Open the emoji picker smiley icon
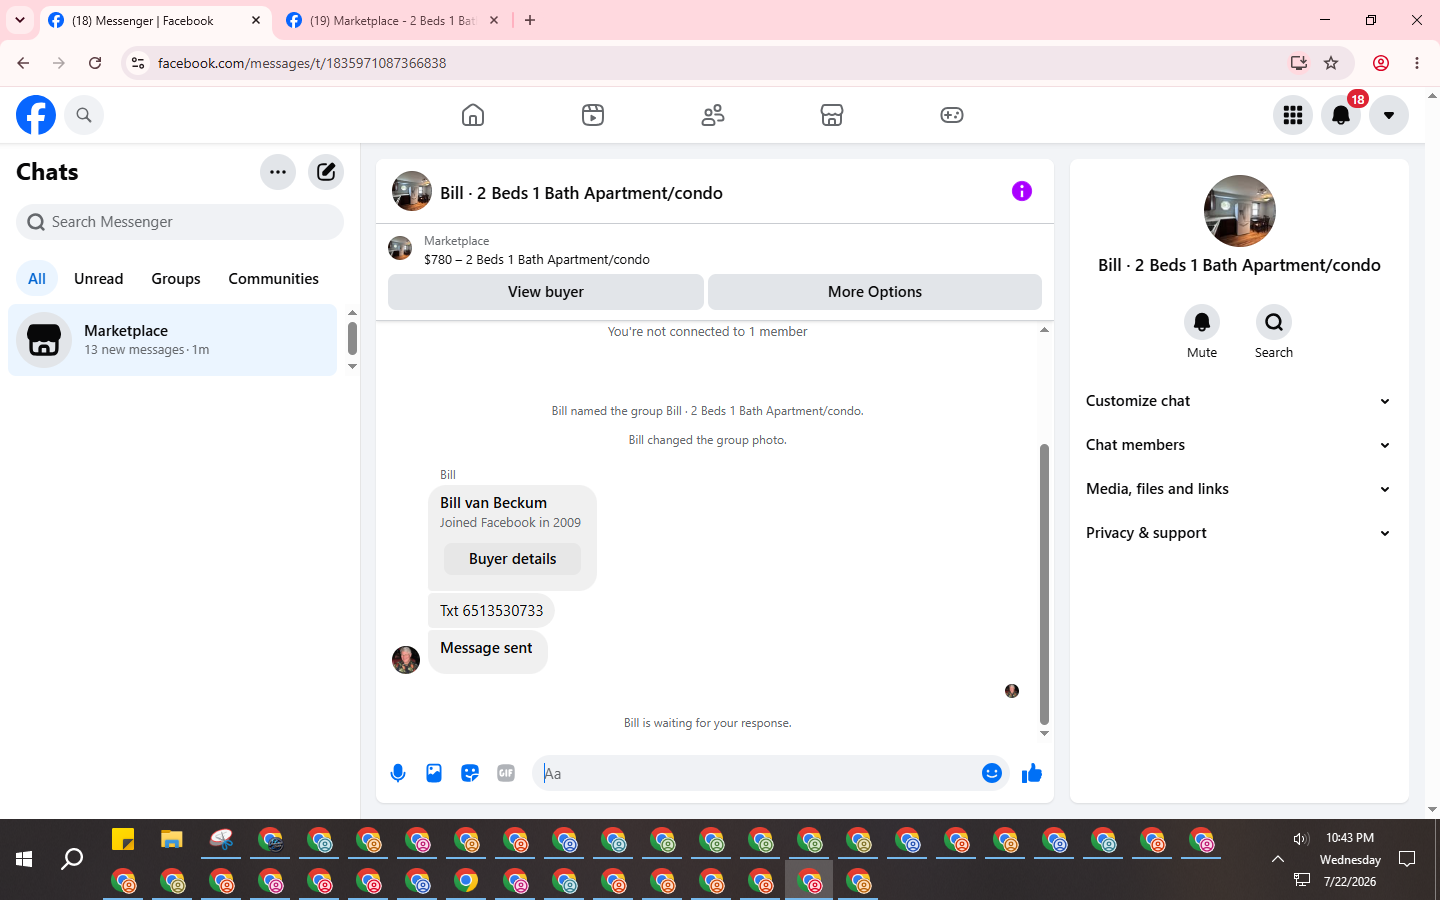Image resolution: width=1440 pixels, height=900 pixels. [992, 773]
